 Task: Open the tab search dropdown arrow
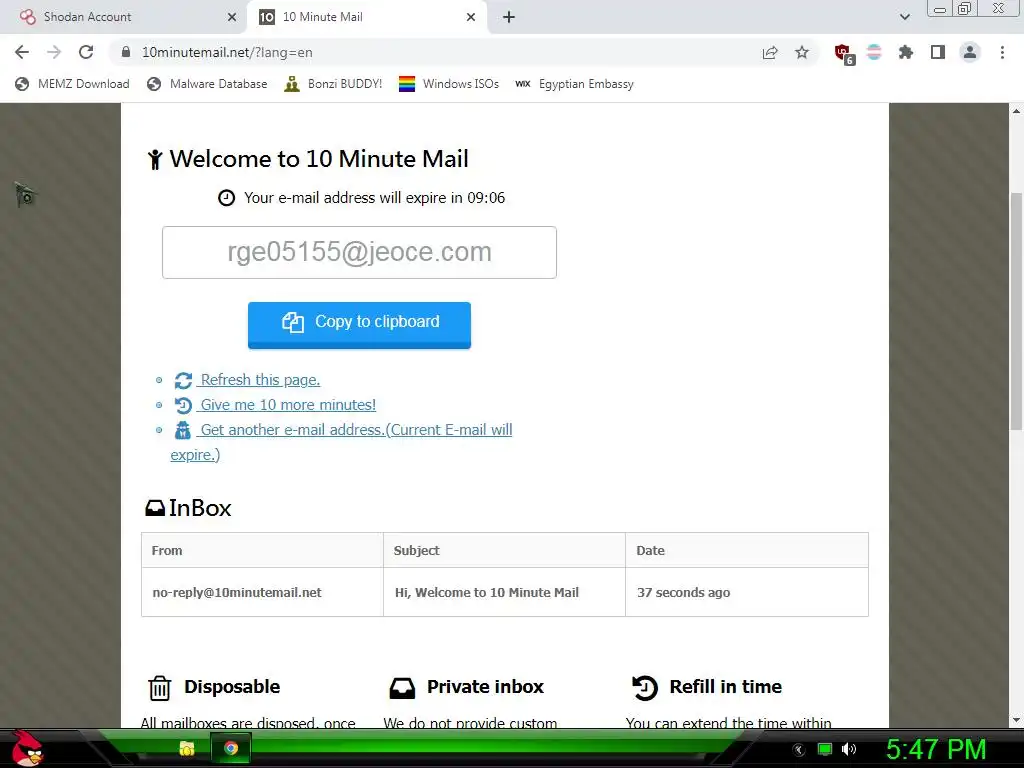point(904,17)
